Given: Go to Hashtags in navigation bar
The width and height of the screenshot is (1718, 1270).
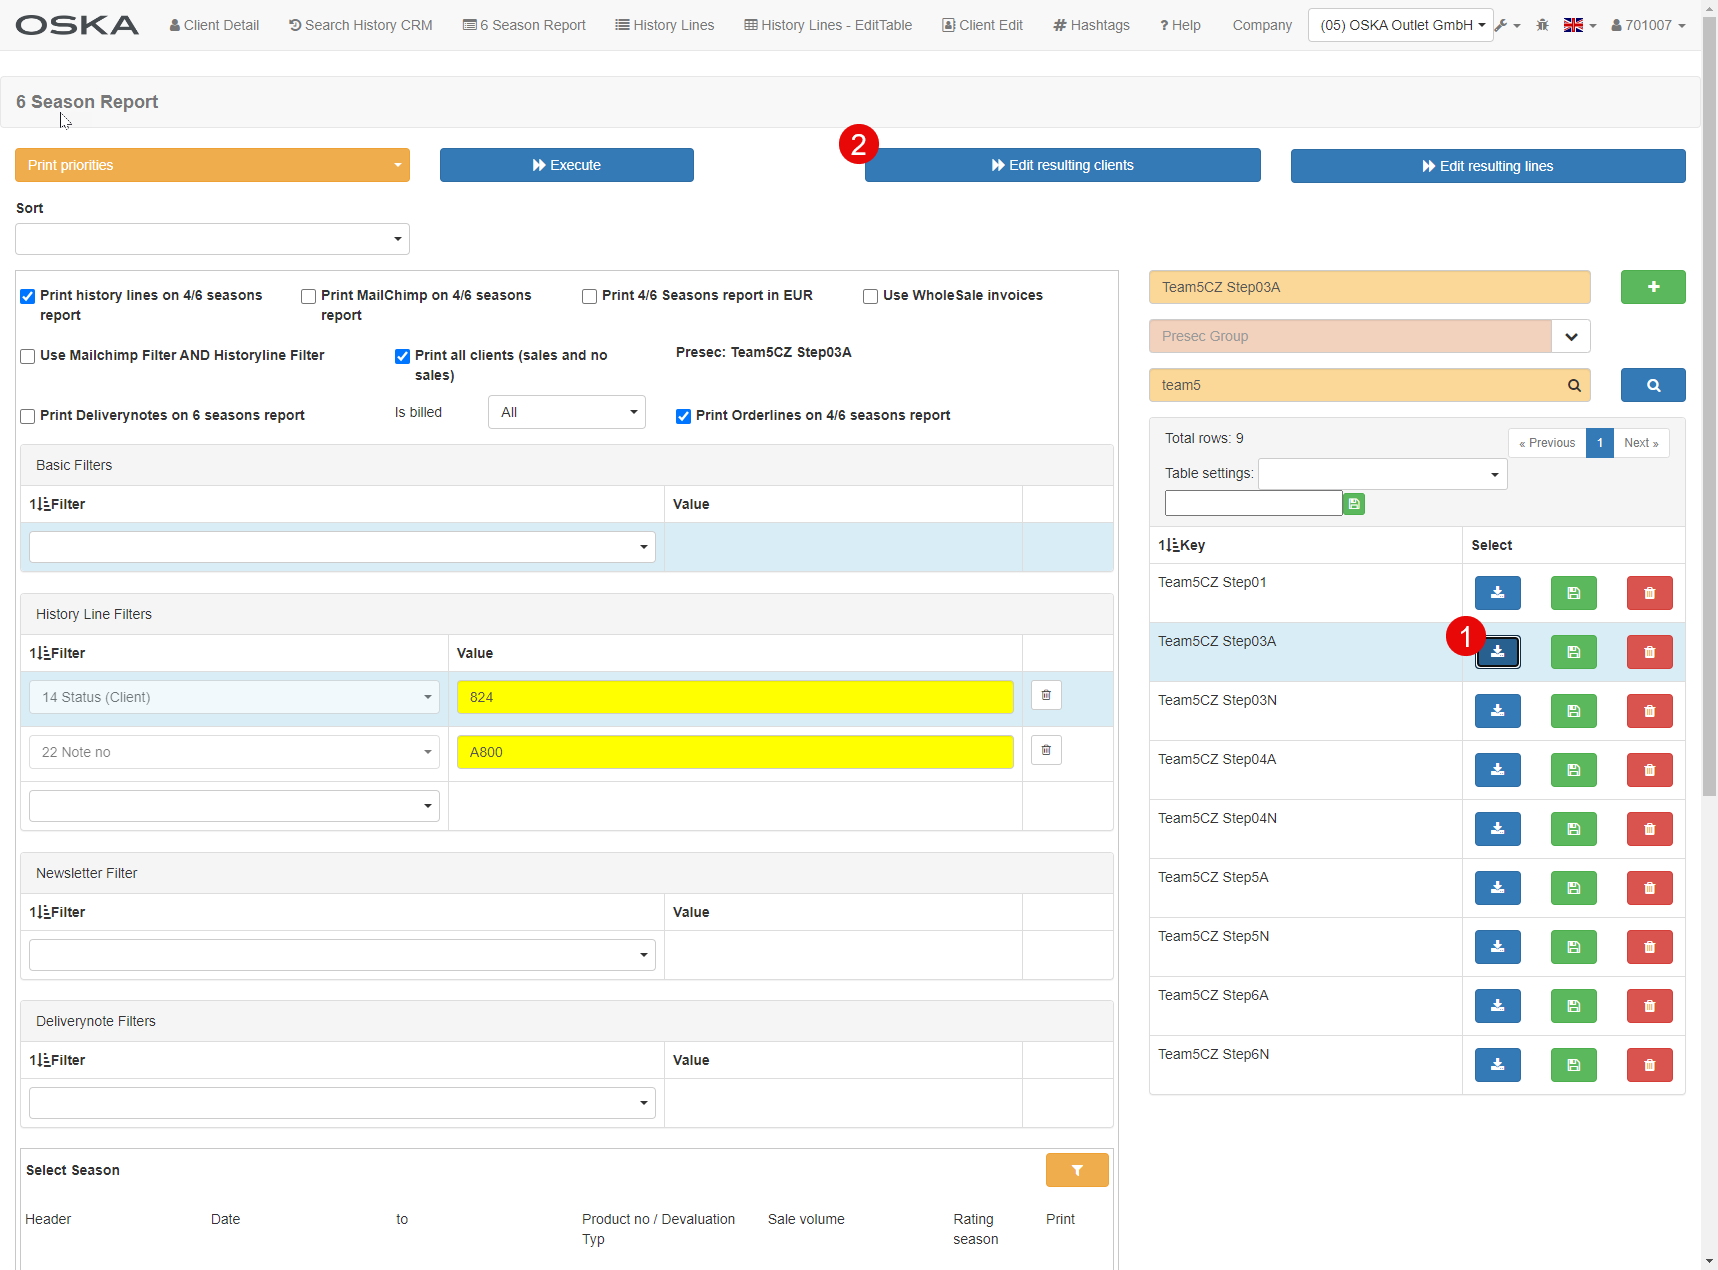Looking at the screenshot, I should [1091, 25].
